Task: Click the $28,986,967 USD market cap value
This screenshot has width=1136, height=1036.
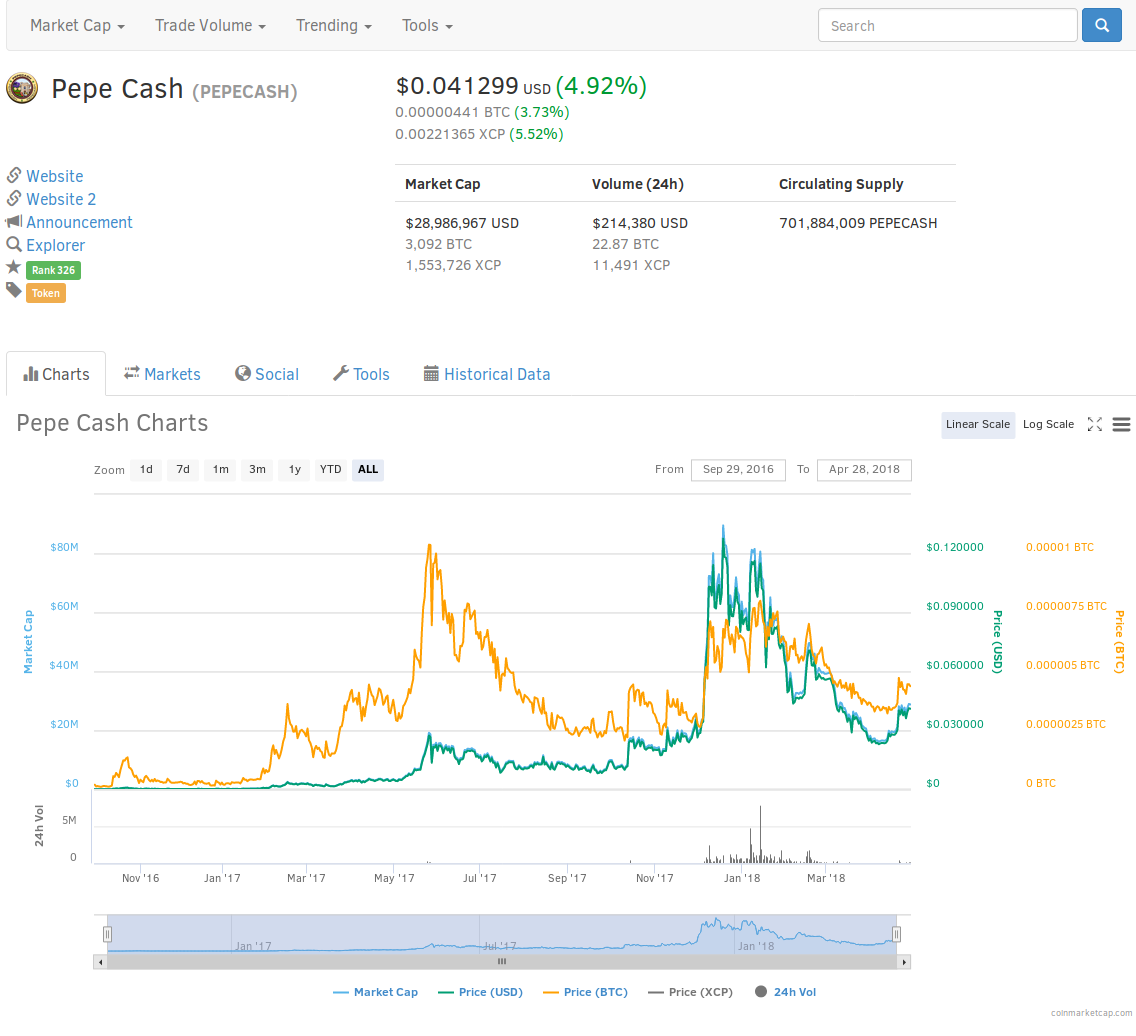Action: click(462, 223)
